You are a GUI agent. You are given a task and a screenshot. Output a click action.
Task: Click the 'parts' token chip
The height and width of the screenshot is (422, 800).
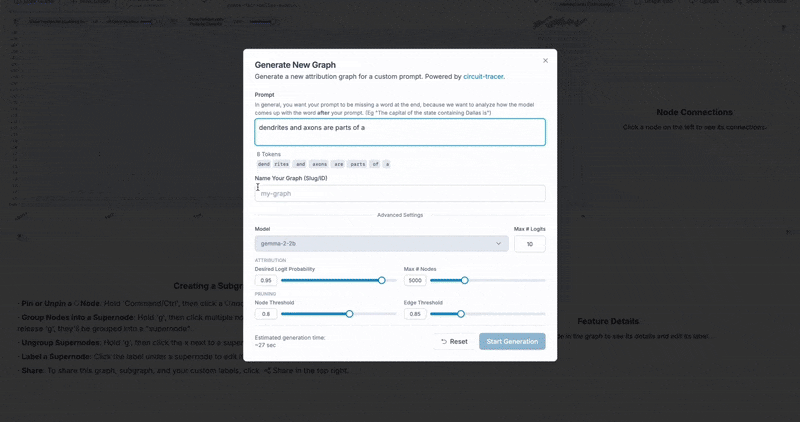(357, 164)
